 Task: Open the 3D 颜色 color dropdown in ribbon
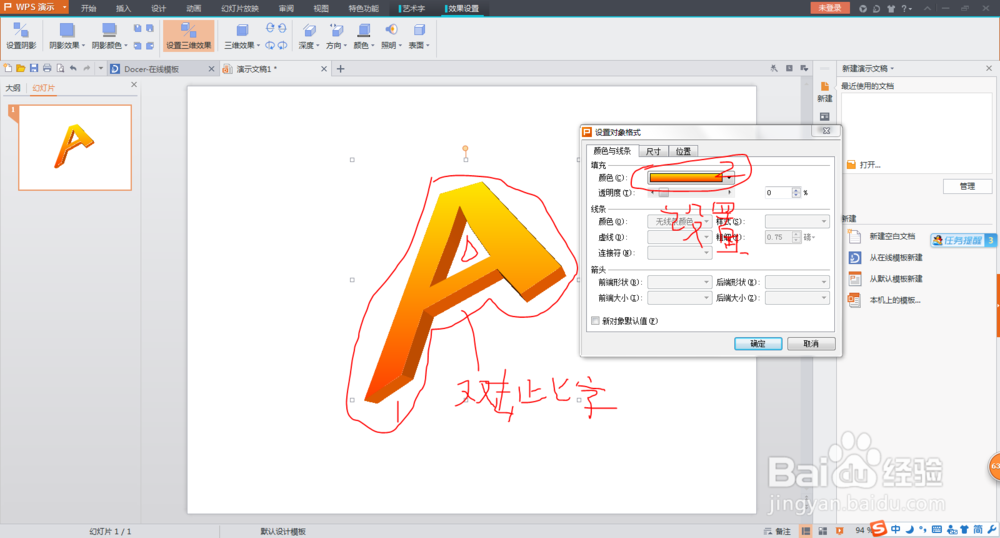point(364,36)
